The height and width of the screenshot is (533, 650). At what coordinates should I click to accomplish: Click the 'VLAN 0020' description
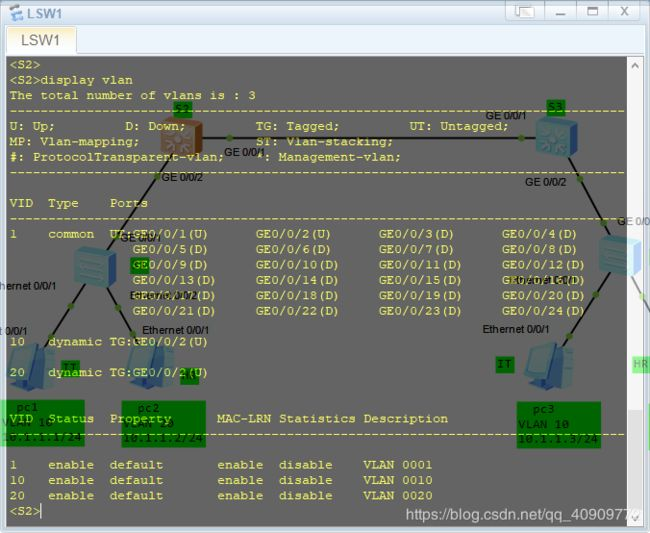click(398, 496)
